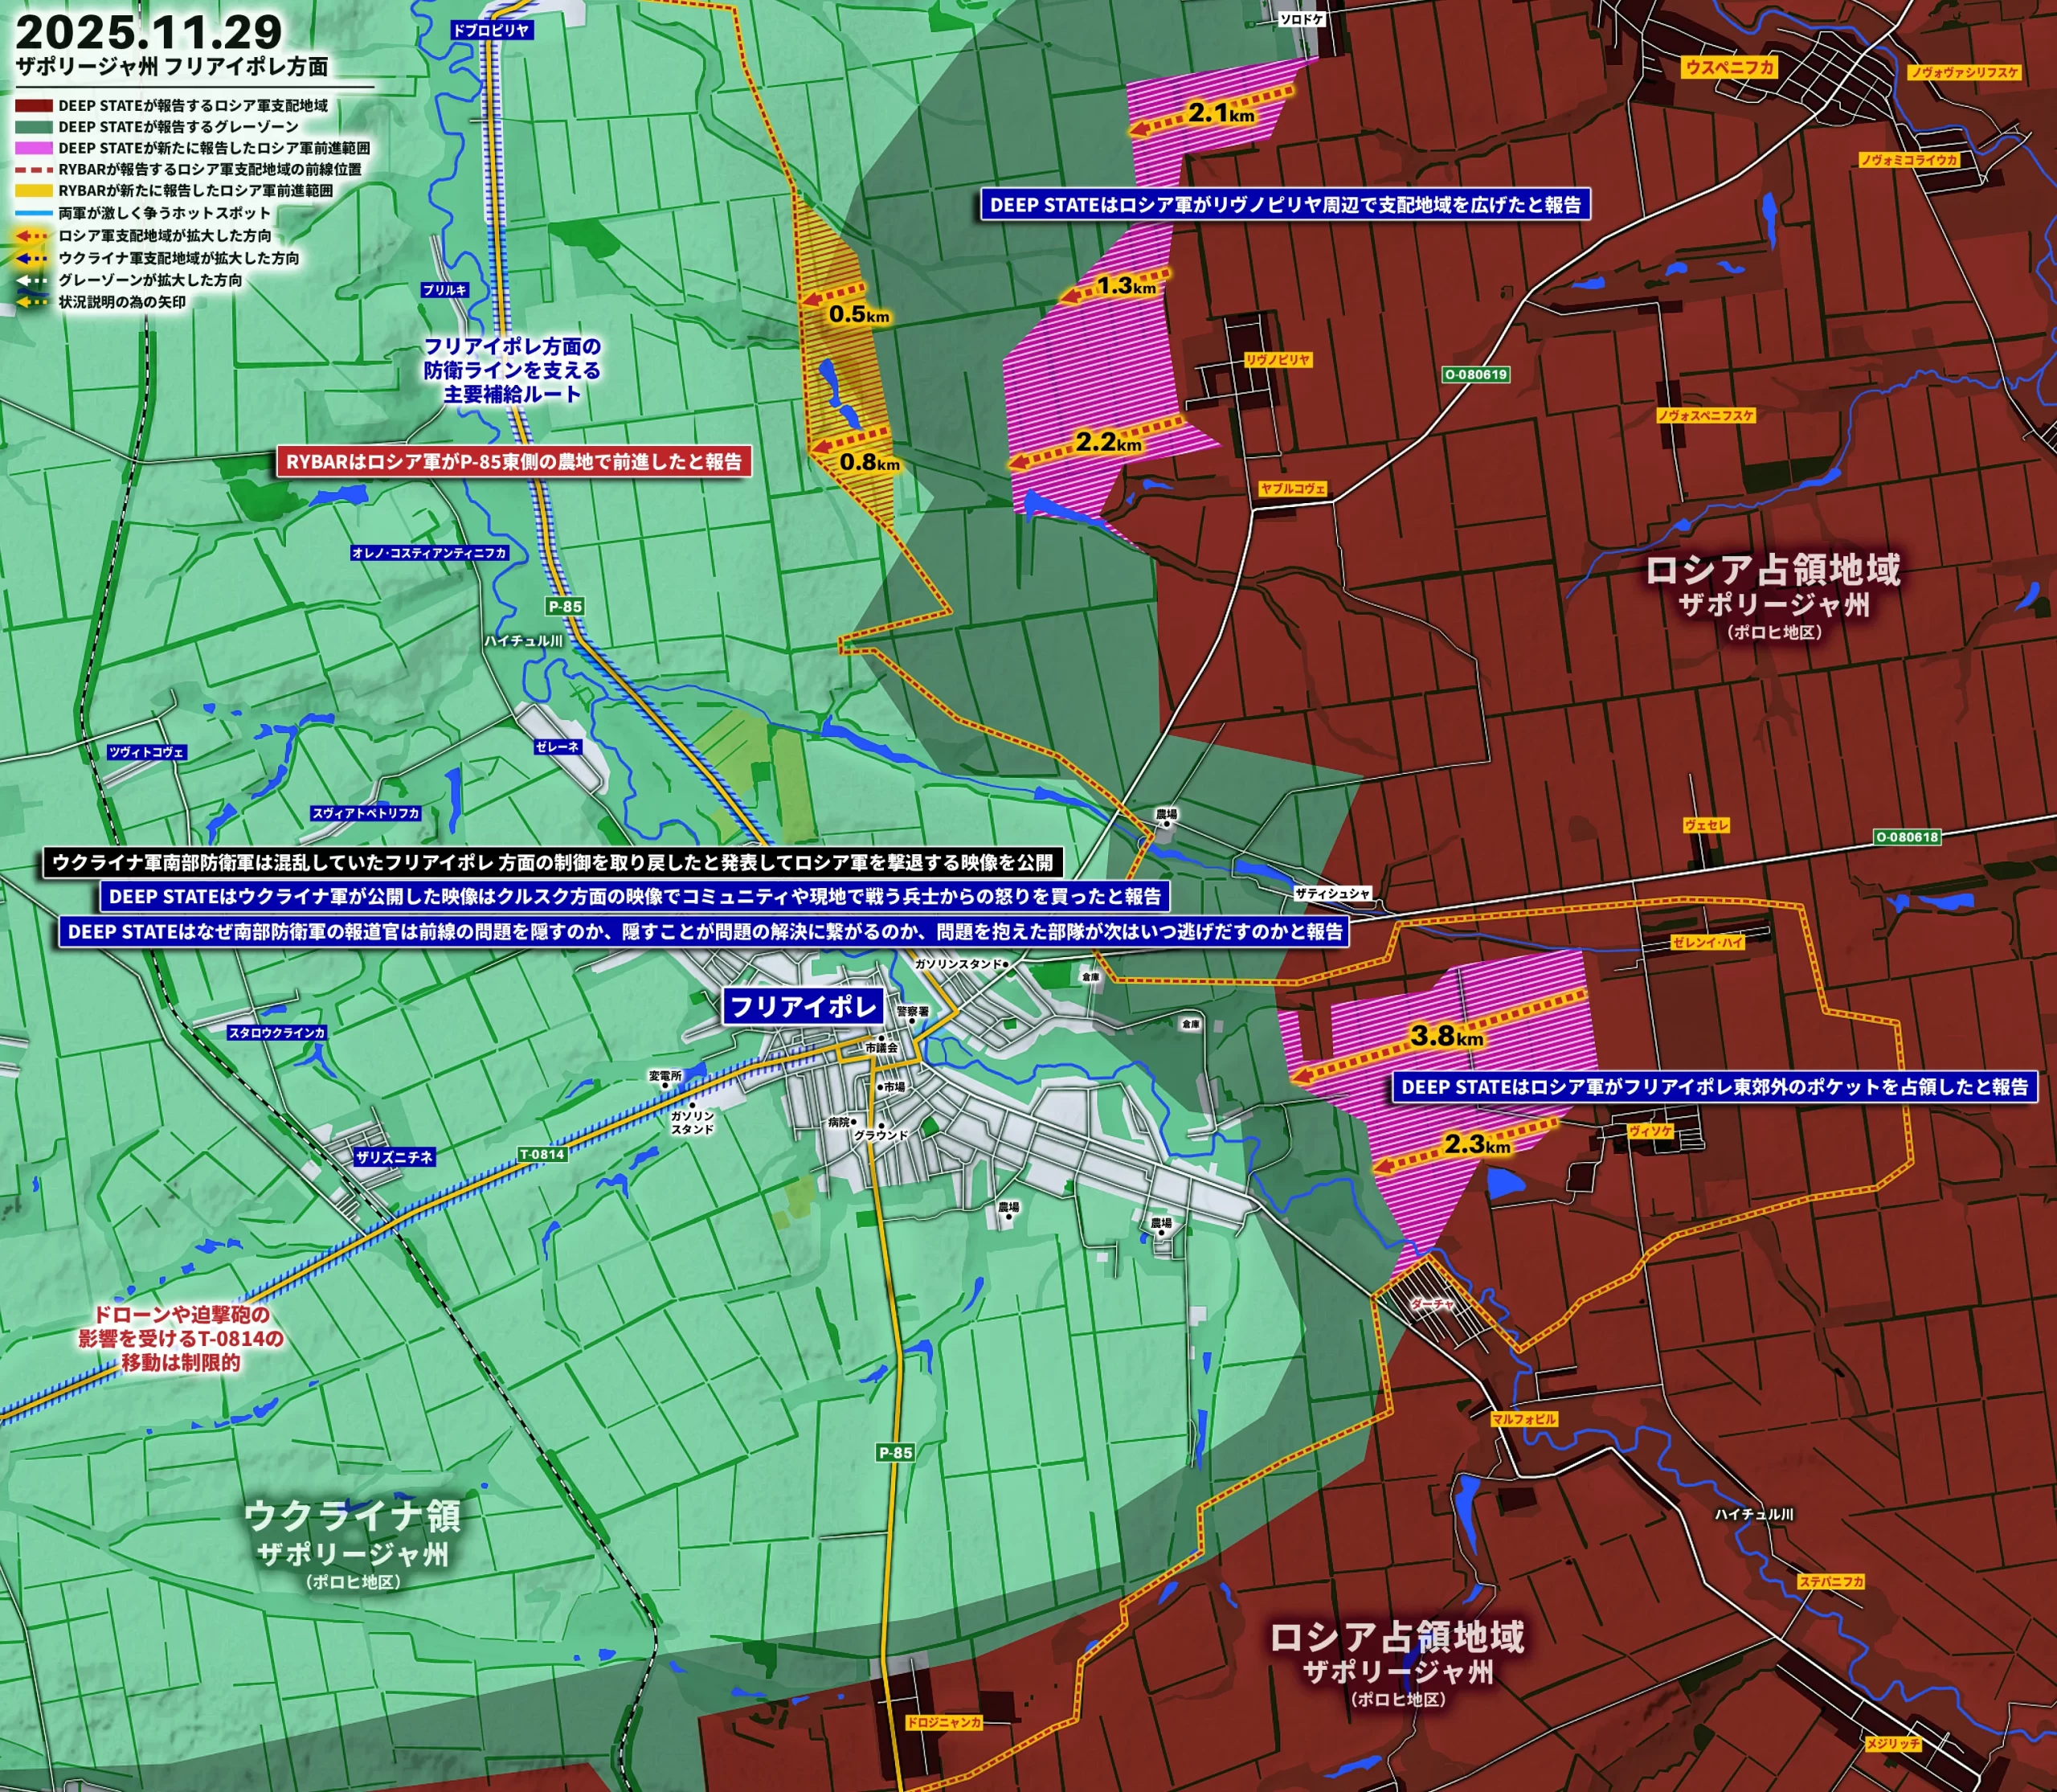Click the yellow RYBAR legend swatch
Image resolution: width=2057 pixels, height=1792 pixels.
click(x=34, y=190)
